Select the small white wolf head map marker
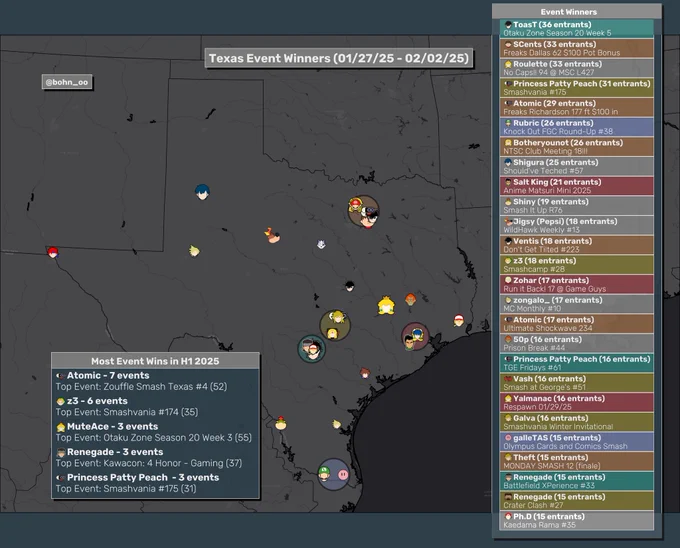 [x=321, y=245]
